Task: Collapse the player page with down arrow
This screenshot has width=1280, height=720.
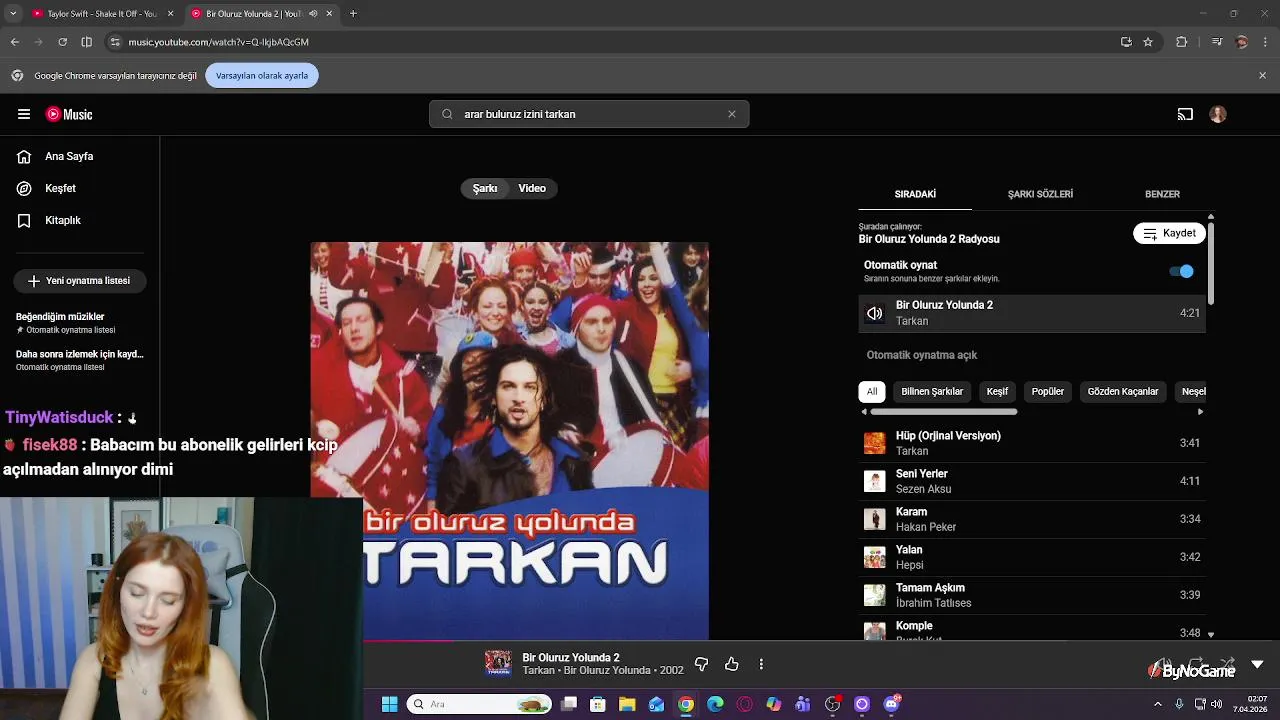Action: (1257, 664)
